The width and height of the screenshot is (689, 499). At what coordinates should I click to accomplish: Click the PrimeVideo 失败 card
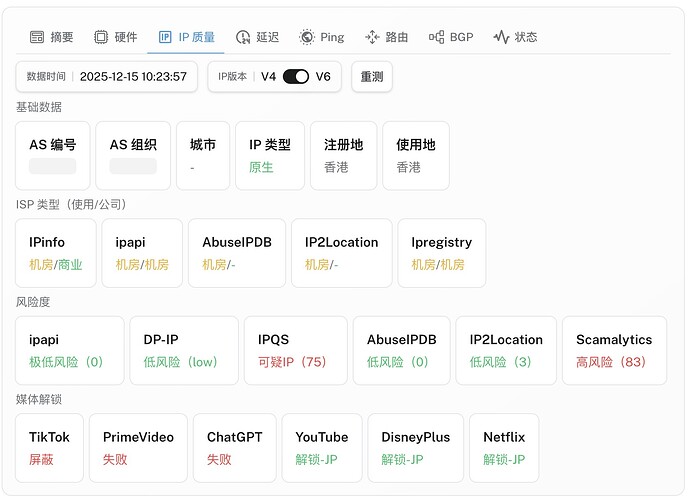click(x=138, y=448)
